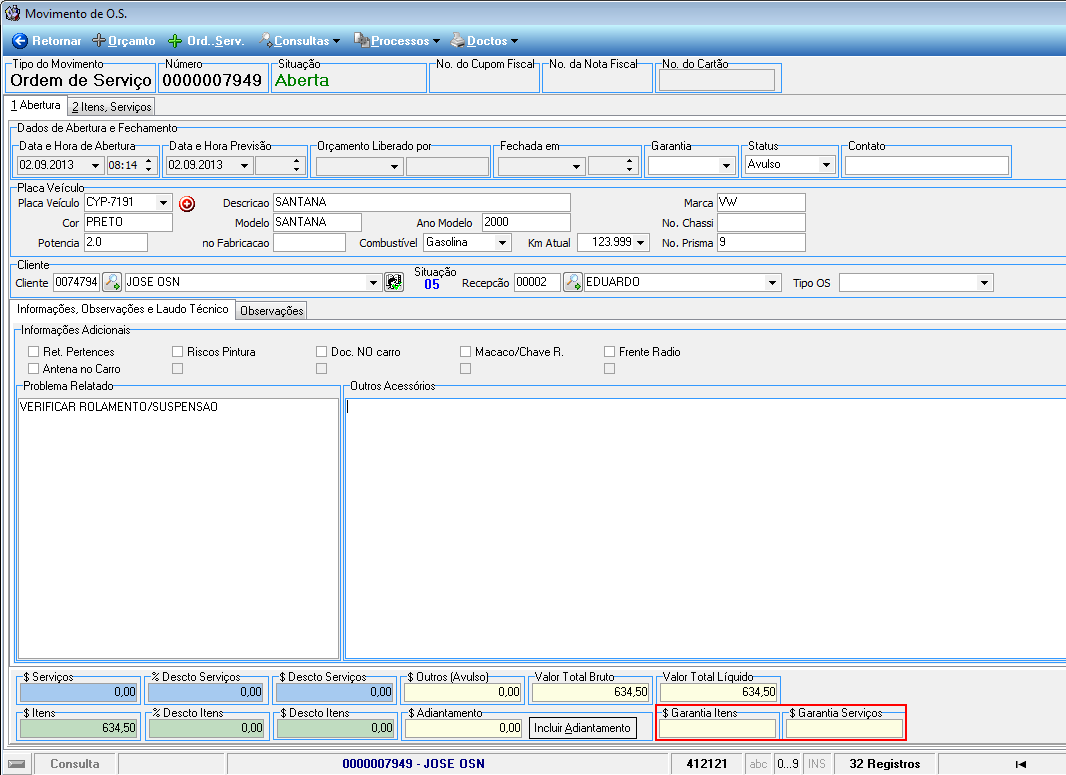Viewport: 1066px width, 775px height.
Task: Open the Status dropdown showing Avulso
Action: 826,165
